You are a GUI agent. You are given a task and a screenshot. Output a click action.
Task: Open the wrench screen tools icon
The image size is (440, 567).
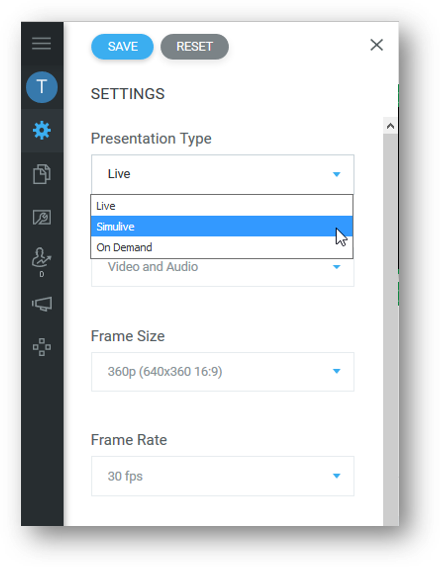pyautogui.click(x=42, y=217)
